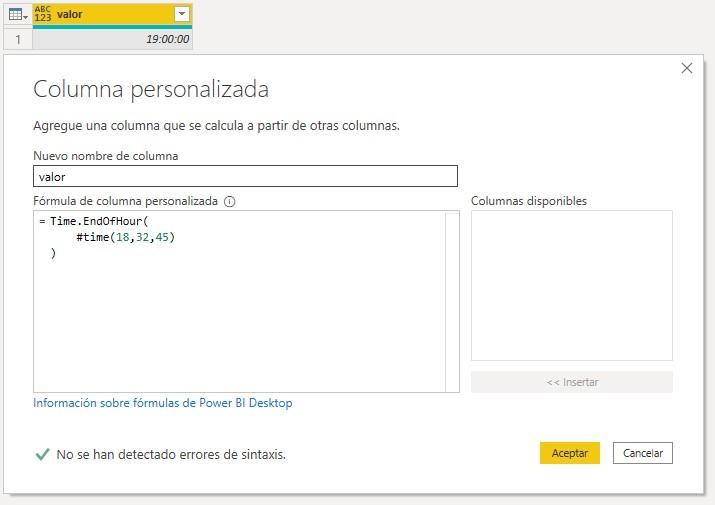
Task: Click the table menu icon in grid corner
Action: (16, 15)
